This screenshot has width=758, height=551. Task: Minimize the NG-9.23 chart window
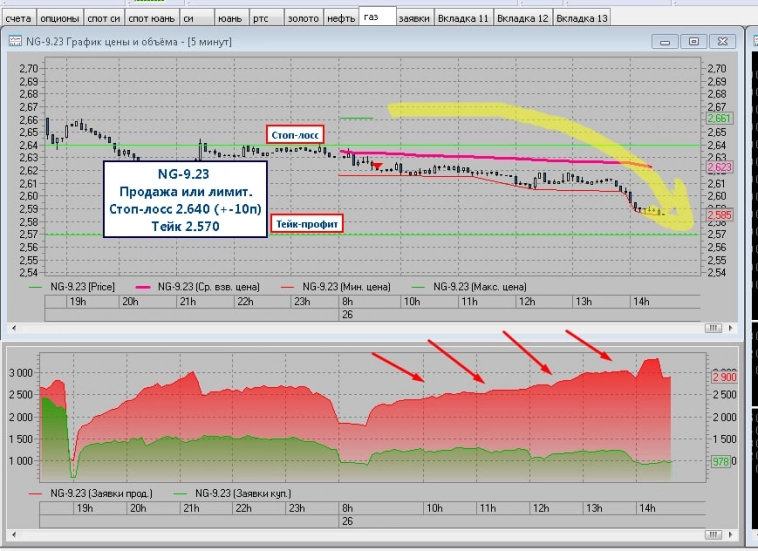point(666,41)
